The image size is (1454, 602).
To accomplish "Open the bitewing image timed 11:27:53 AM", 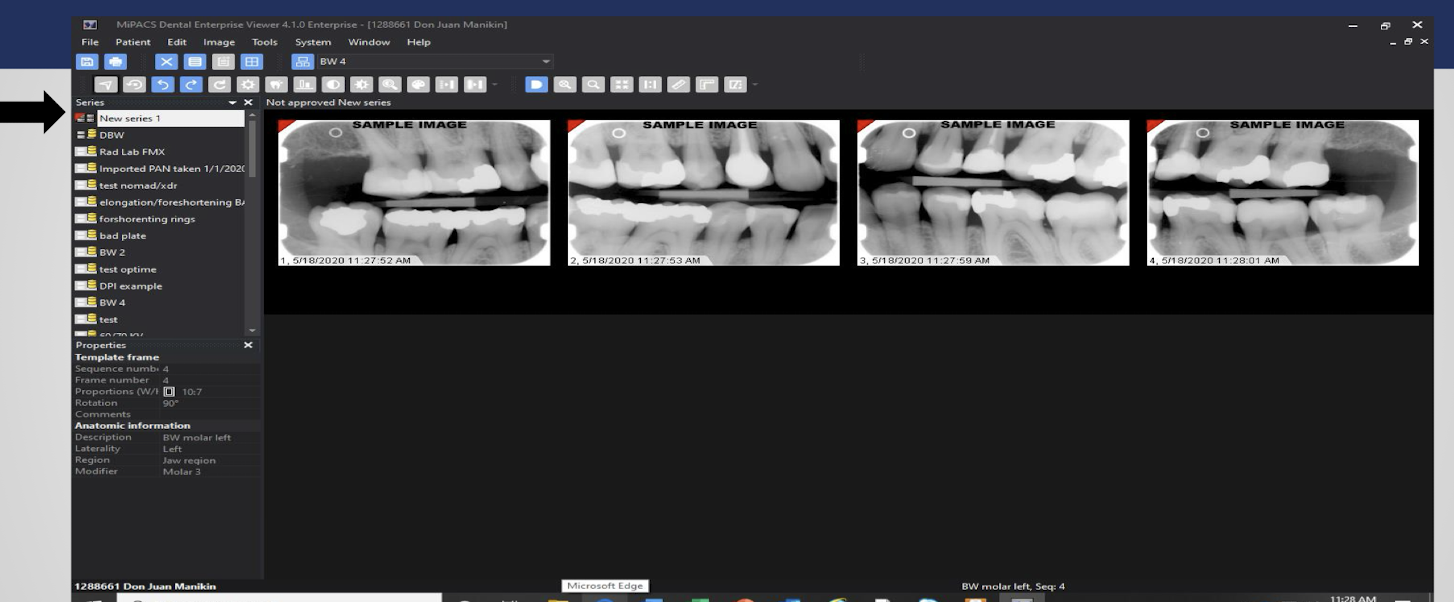I will tap(704, 193).
